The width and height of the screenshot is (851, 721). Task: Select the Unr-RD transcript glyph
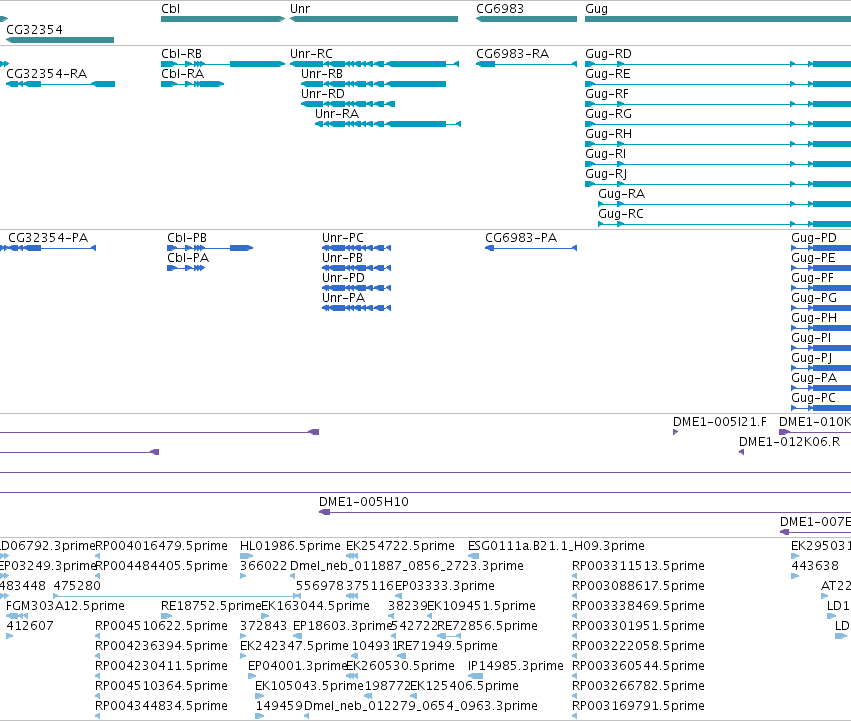click(348, 104)
